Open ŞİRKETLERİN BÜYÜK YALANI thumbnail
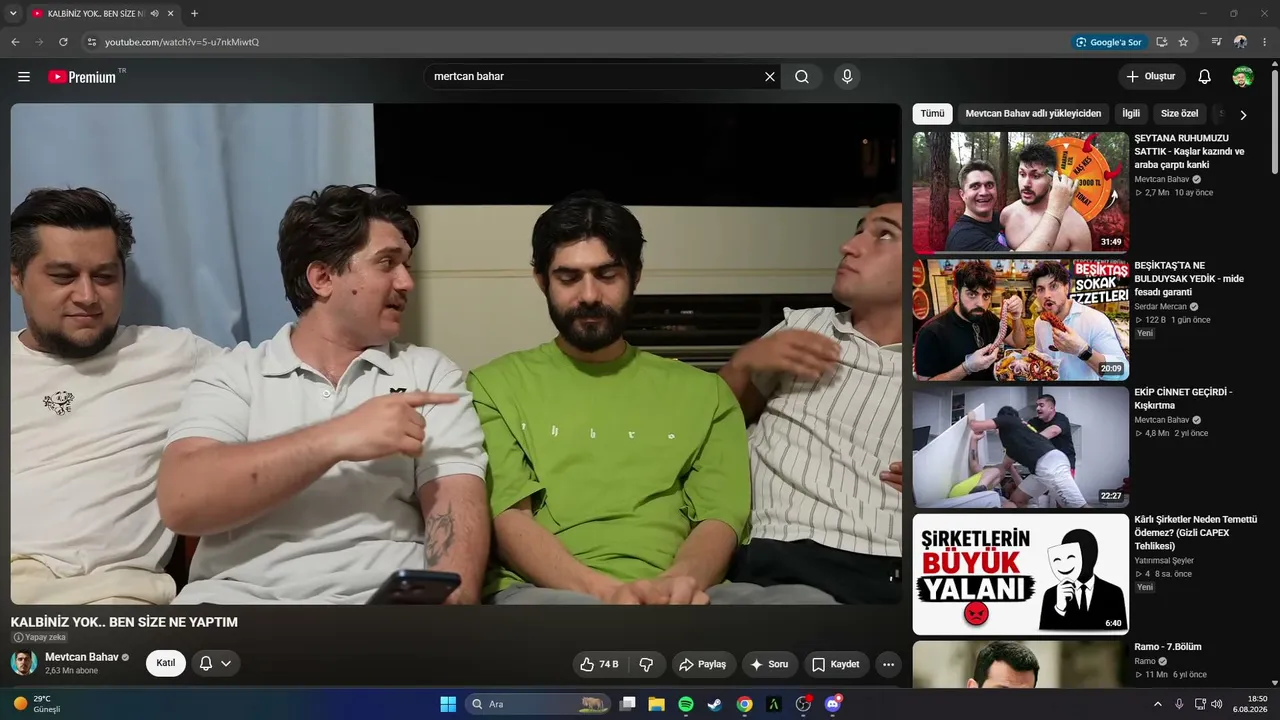1280x720 pixels. click(x=1020, y=574)
